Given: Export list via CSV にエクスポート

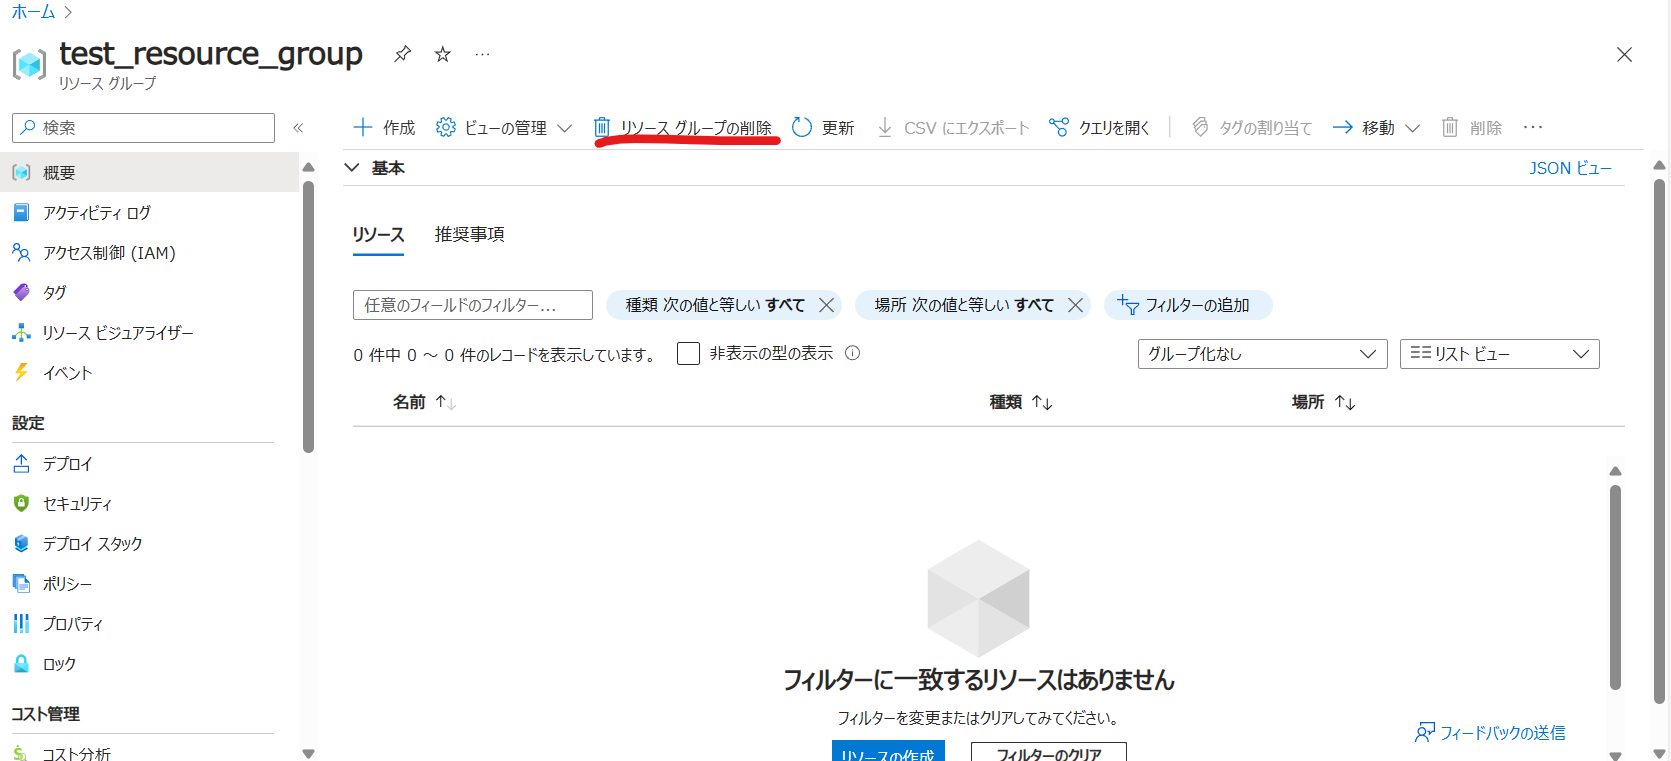Looking at the screenshot, I should click(953, 128).
